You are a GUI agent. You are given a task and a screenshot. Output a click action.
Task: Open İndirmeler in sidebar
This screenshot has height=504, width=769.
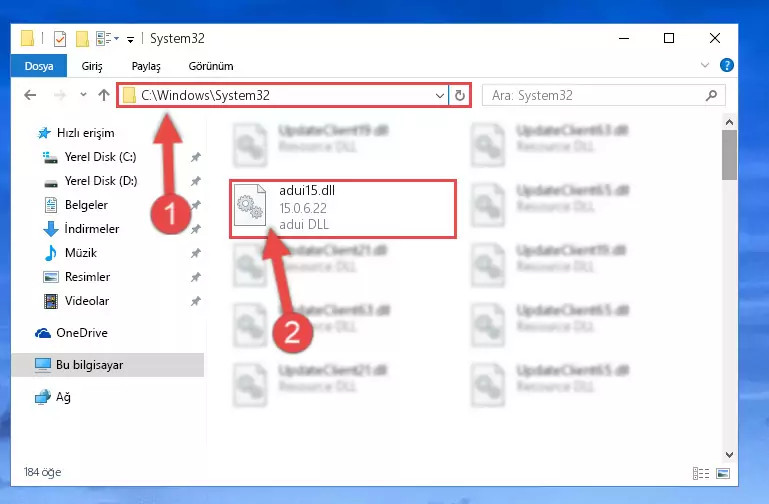pos(92,229)
